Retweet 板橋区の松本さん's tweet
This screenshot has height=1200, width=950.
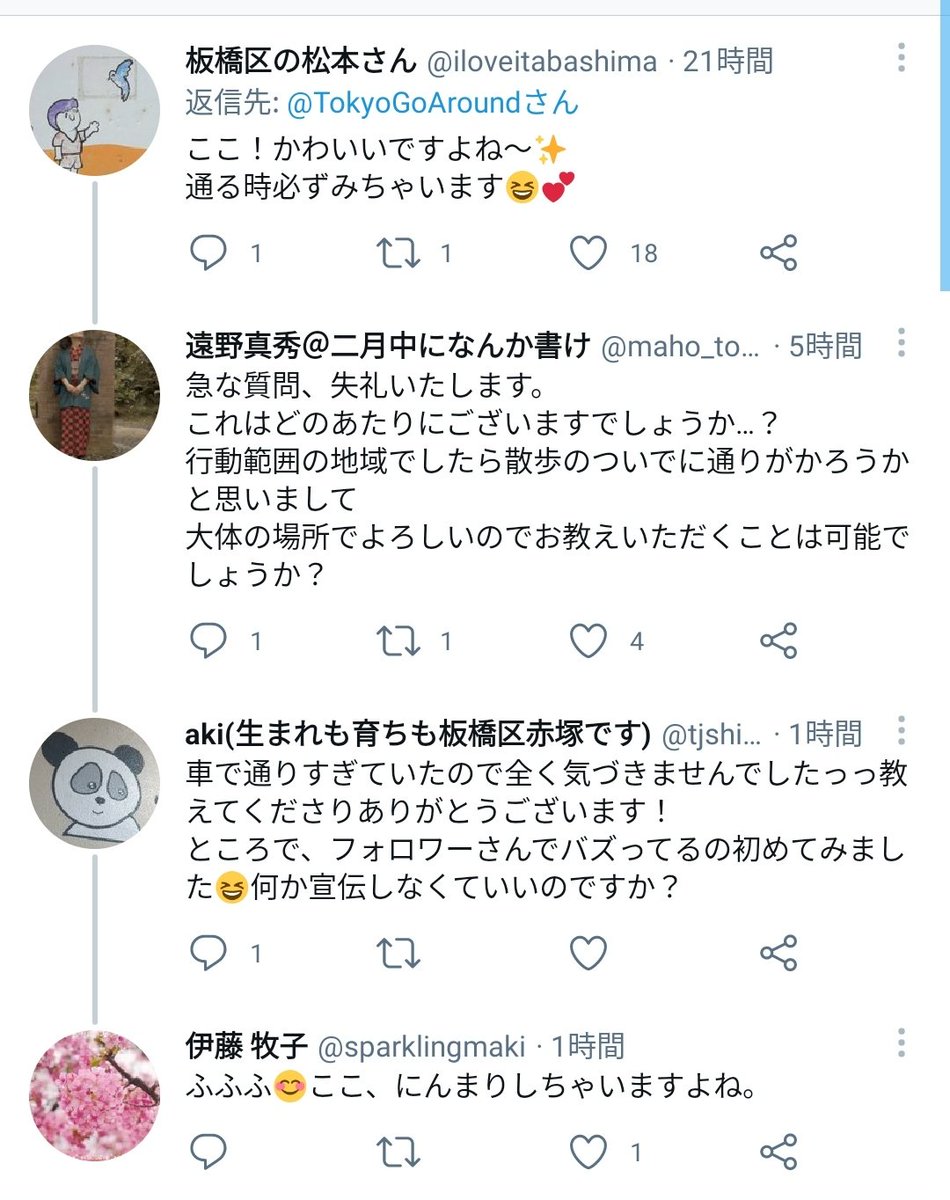pyautogui.click(x=399, y=254)
